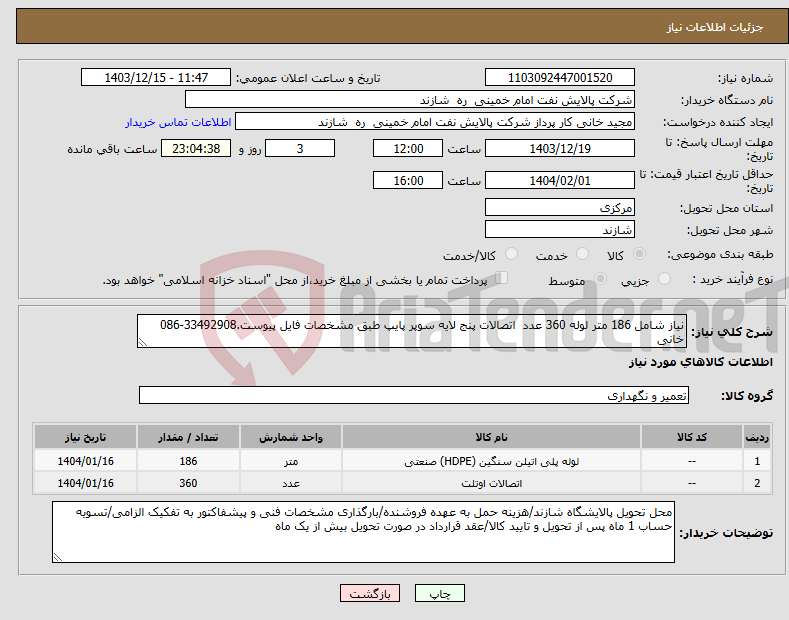
Task: Click the شرح کلی نیاز description text area
Action: [x=412, y=331]
